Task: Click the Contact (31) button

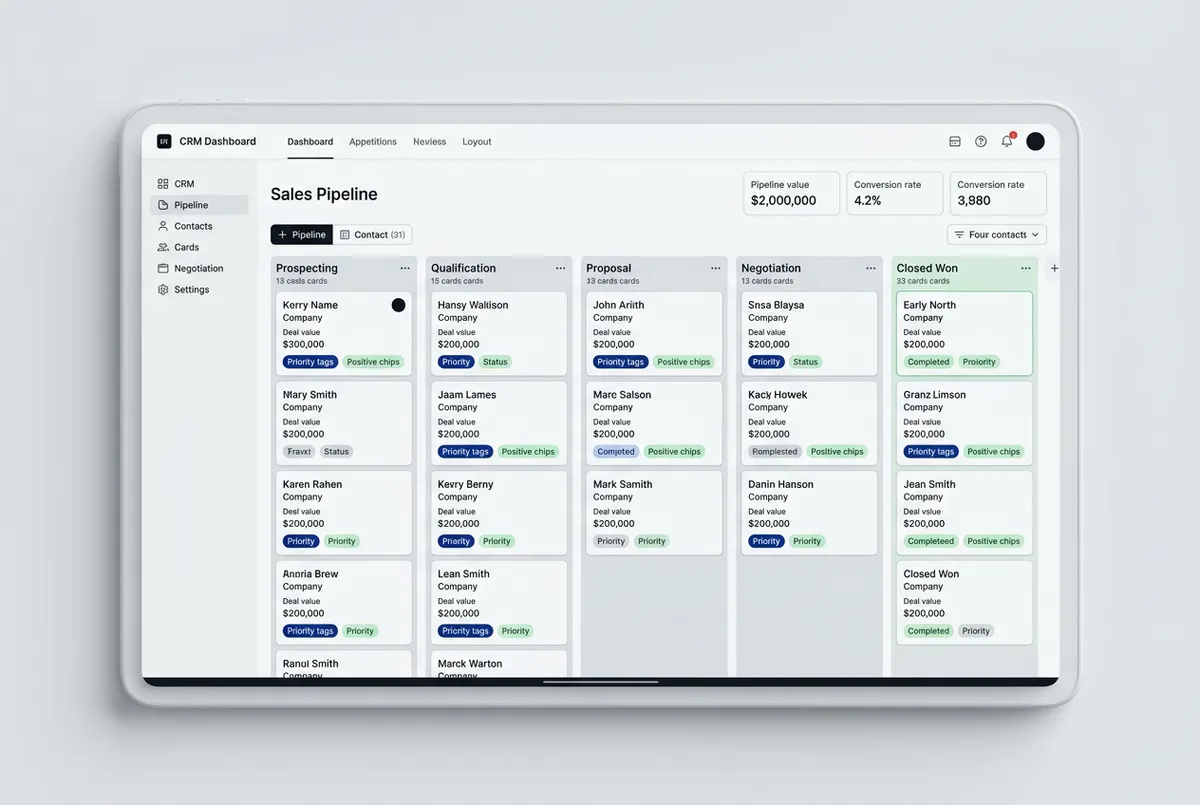Action: click(372, 235)
